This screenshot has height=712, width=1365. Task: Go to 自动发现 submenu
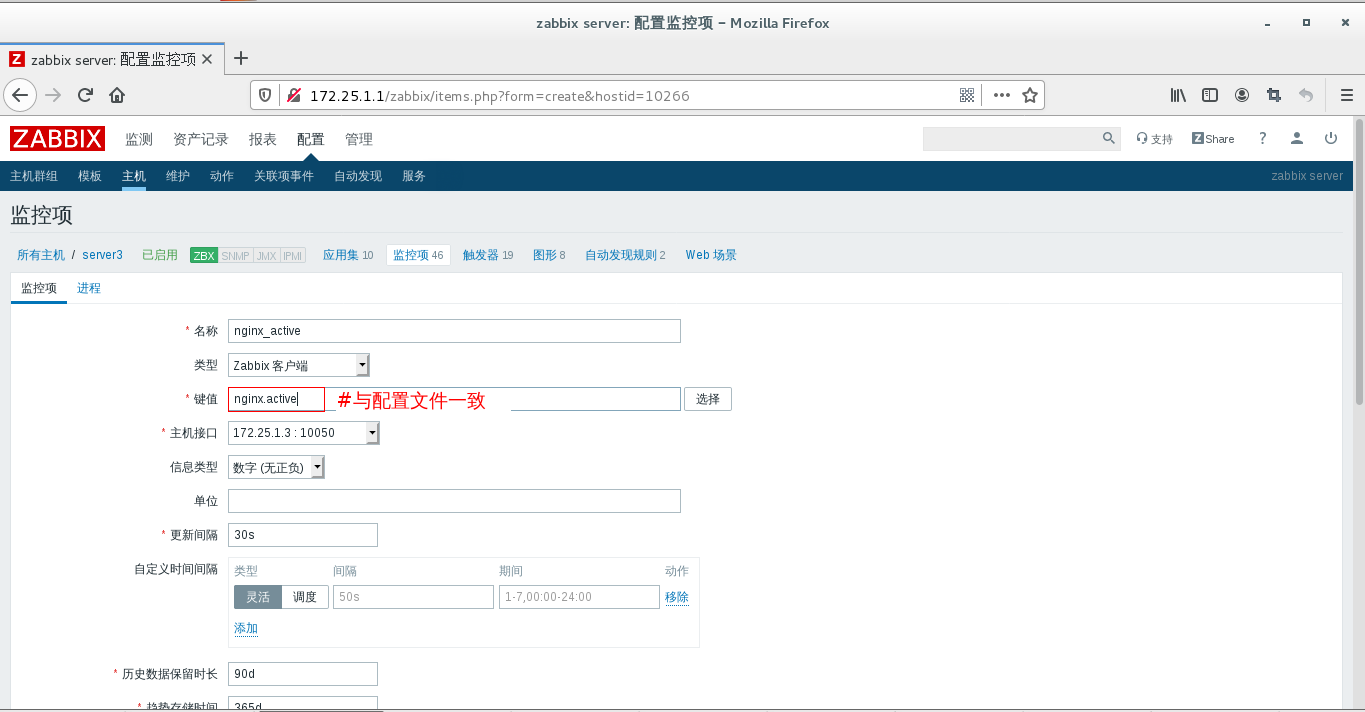click(x=358, y=176)
